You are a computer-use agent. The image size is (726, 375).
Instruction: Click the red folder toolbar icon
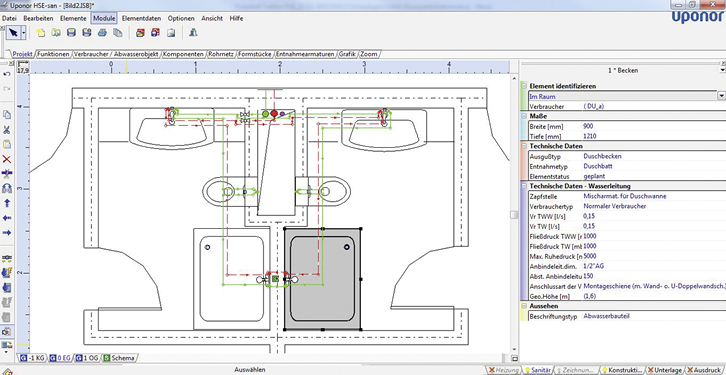(140, 32)
